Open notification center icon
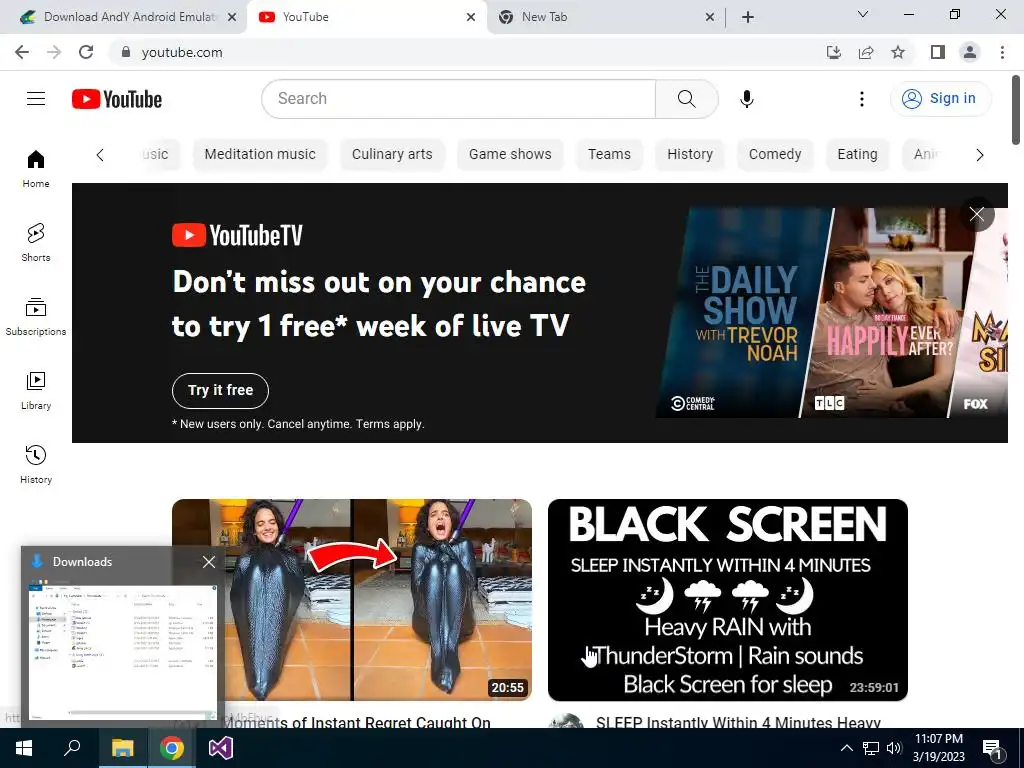This screenshot has width=1024, height=768. [x=992, y=749]
